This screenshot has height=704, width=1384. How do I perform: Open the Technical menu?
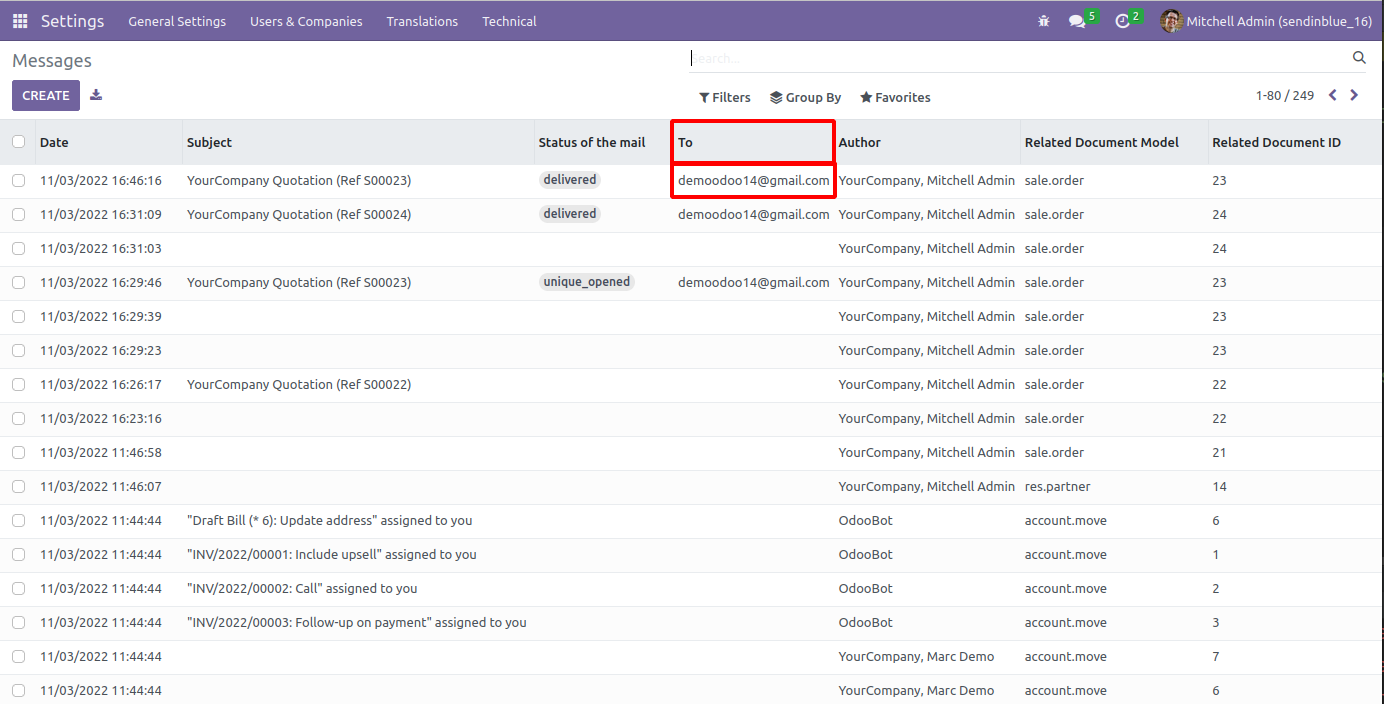tap(509, 21)
